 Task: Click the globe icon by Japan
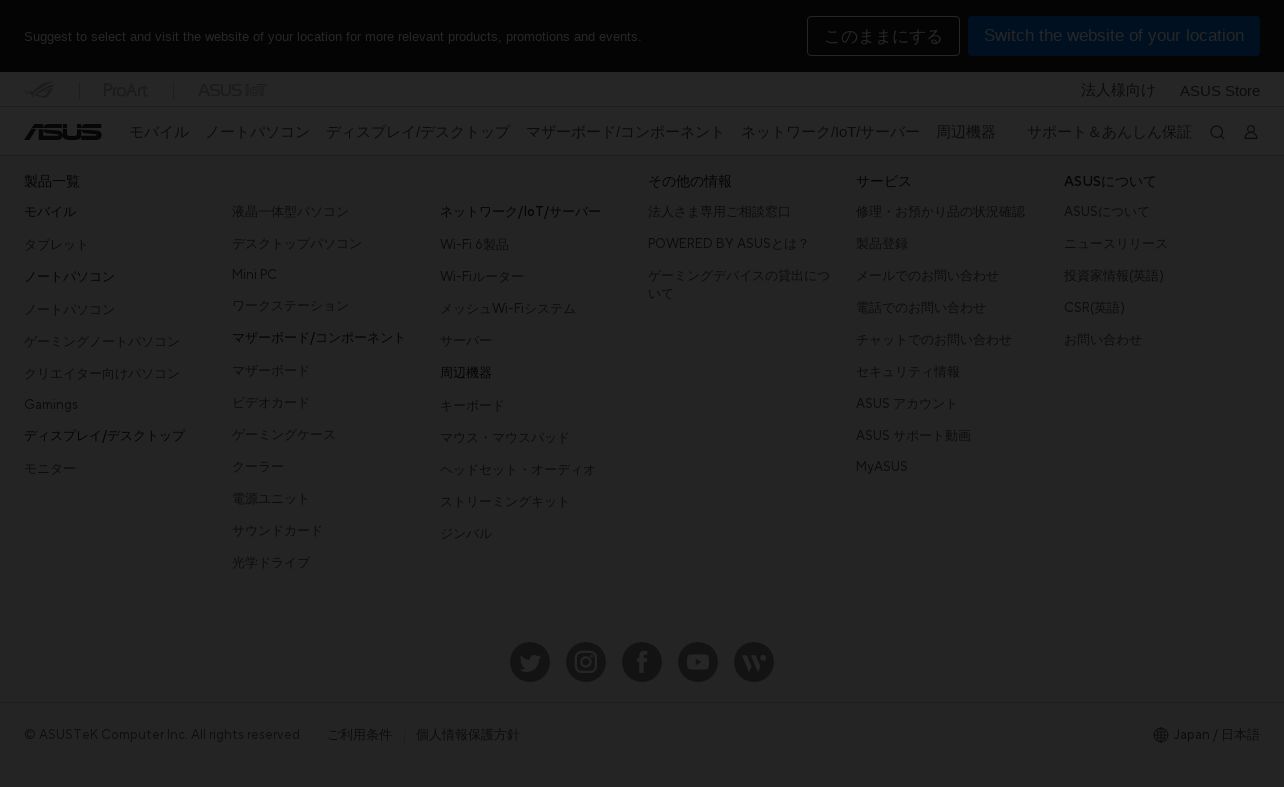coord(1161,735)
